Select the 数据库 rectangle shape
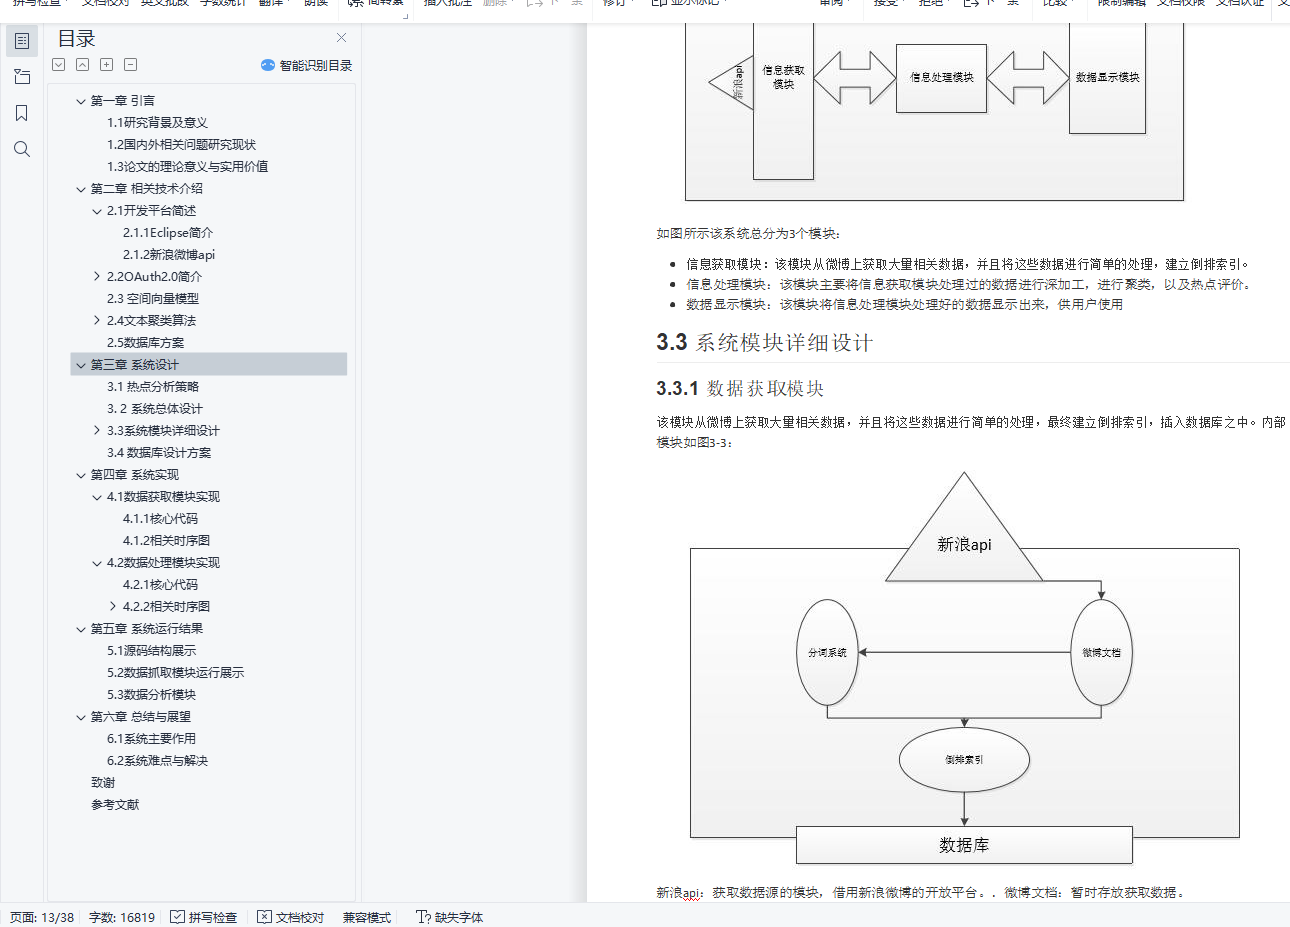Image resolution: width=1290 pixels, height=927 pixels. pyautogui.click(x=964, y=845)
